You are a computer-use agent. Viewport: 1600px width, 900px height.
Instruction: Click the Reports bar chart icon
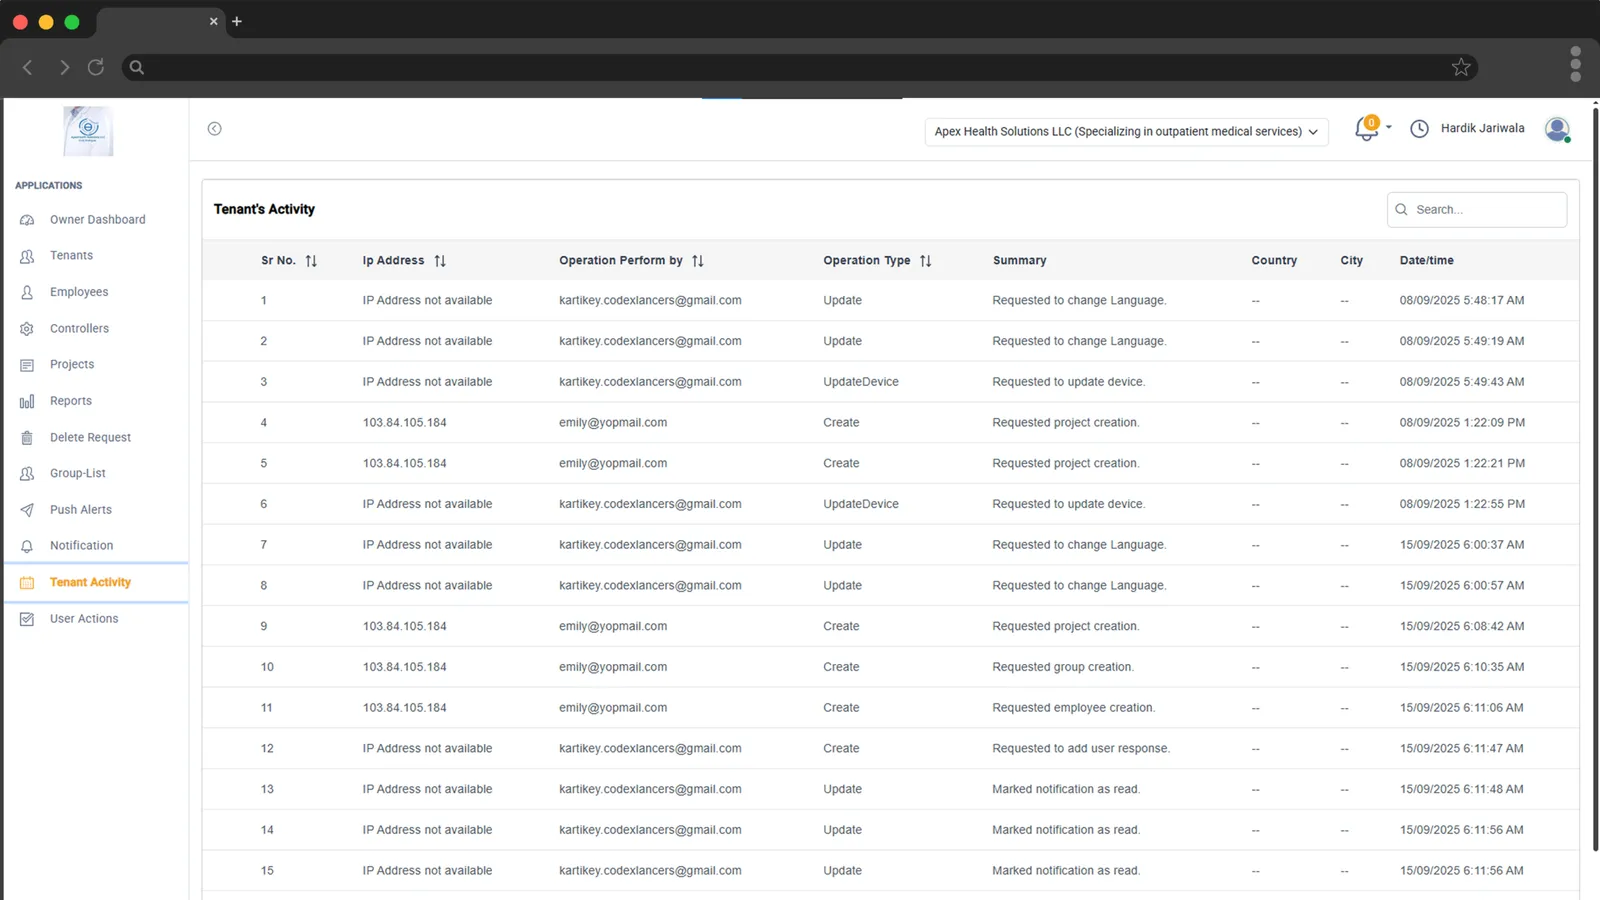(27, 401)
